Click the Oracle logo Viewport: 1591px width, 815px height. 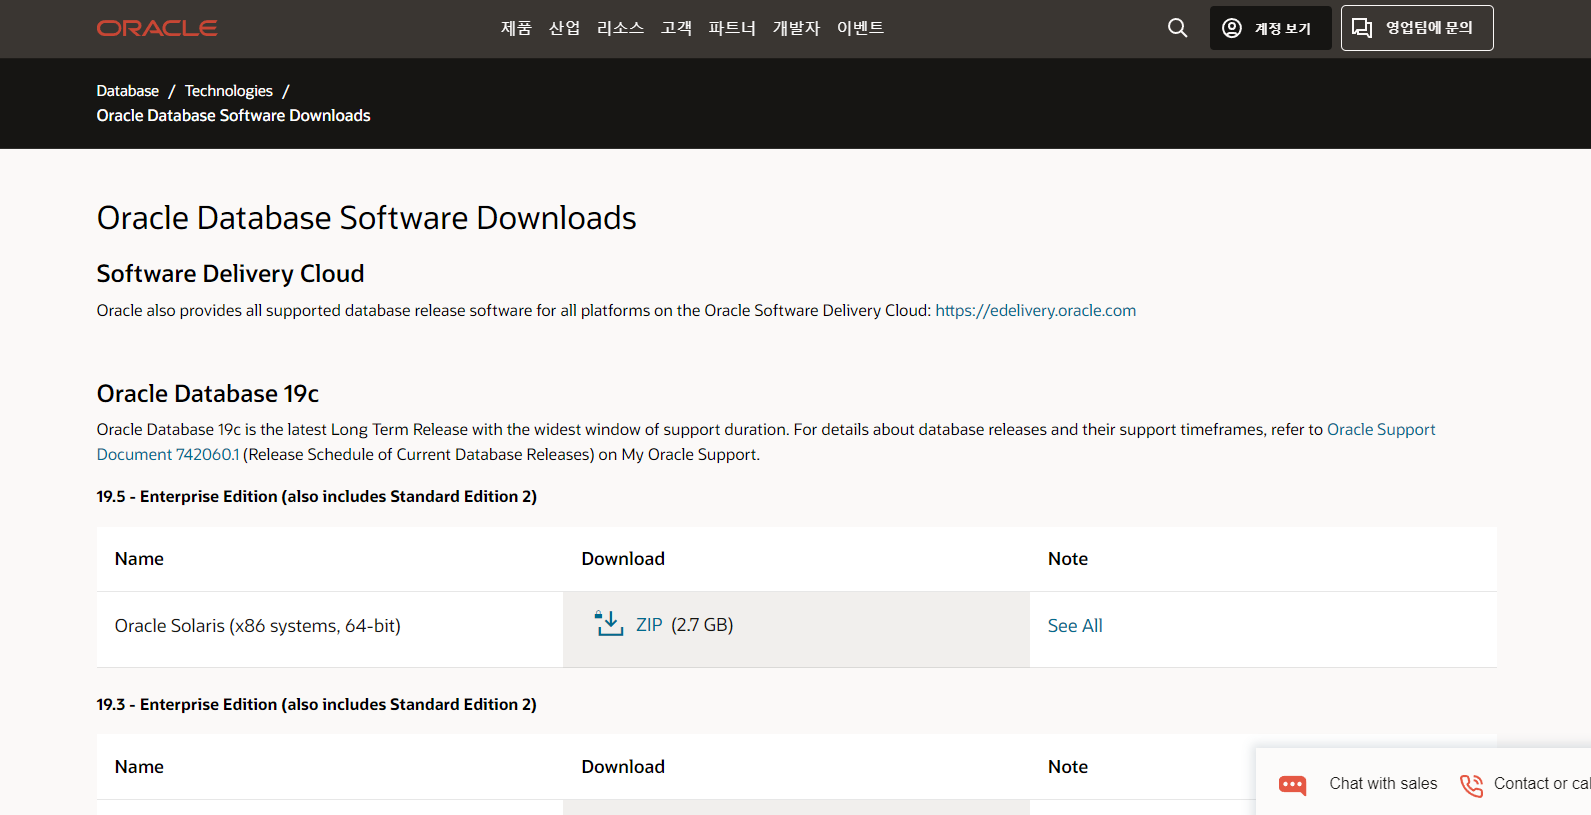[x=157, y=28]
